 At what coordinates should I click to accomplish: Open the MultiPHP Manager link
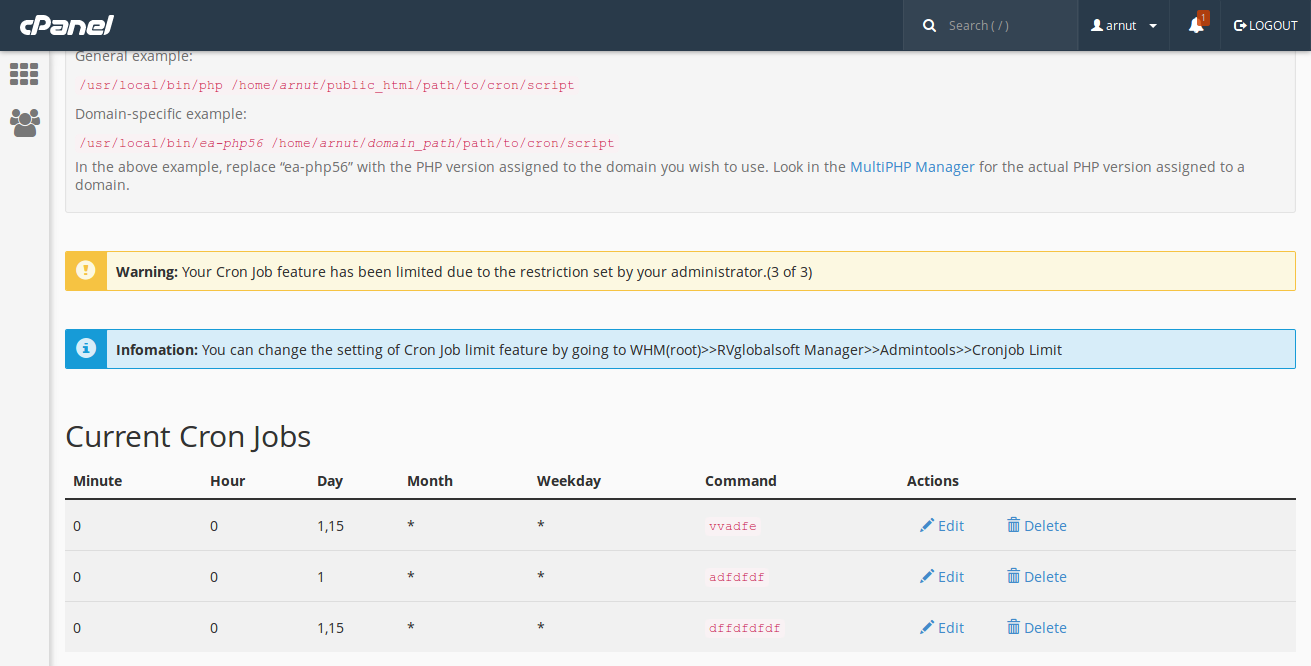[x=911, y=166]
